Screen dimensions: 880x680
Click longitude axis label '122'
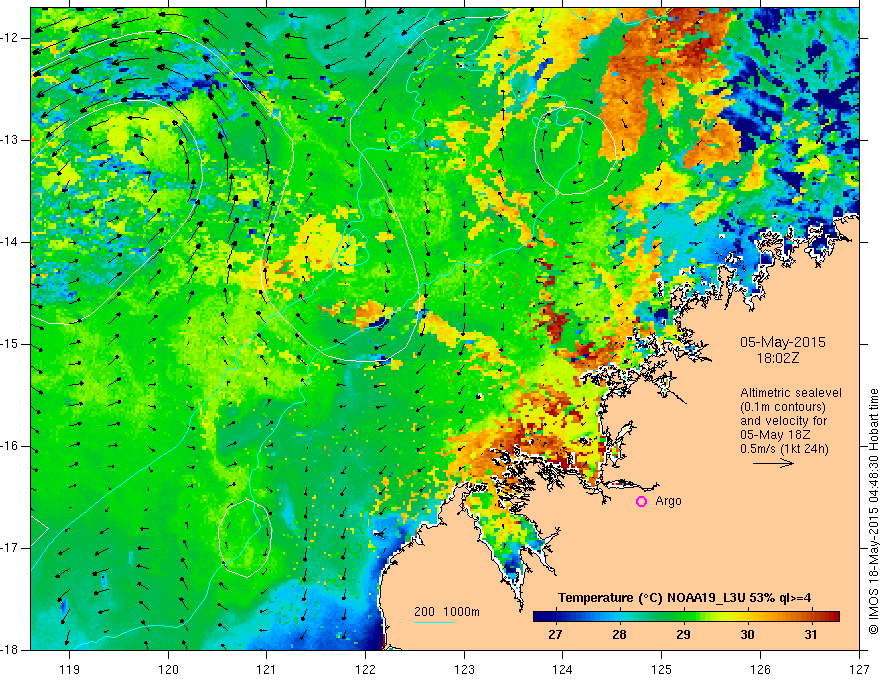pyautogui.click(x=365, y=669)
